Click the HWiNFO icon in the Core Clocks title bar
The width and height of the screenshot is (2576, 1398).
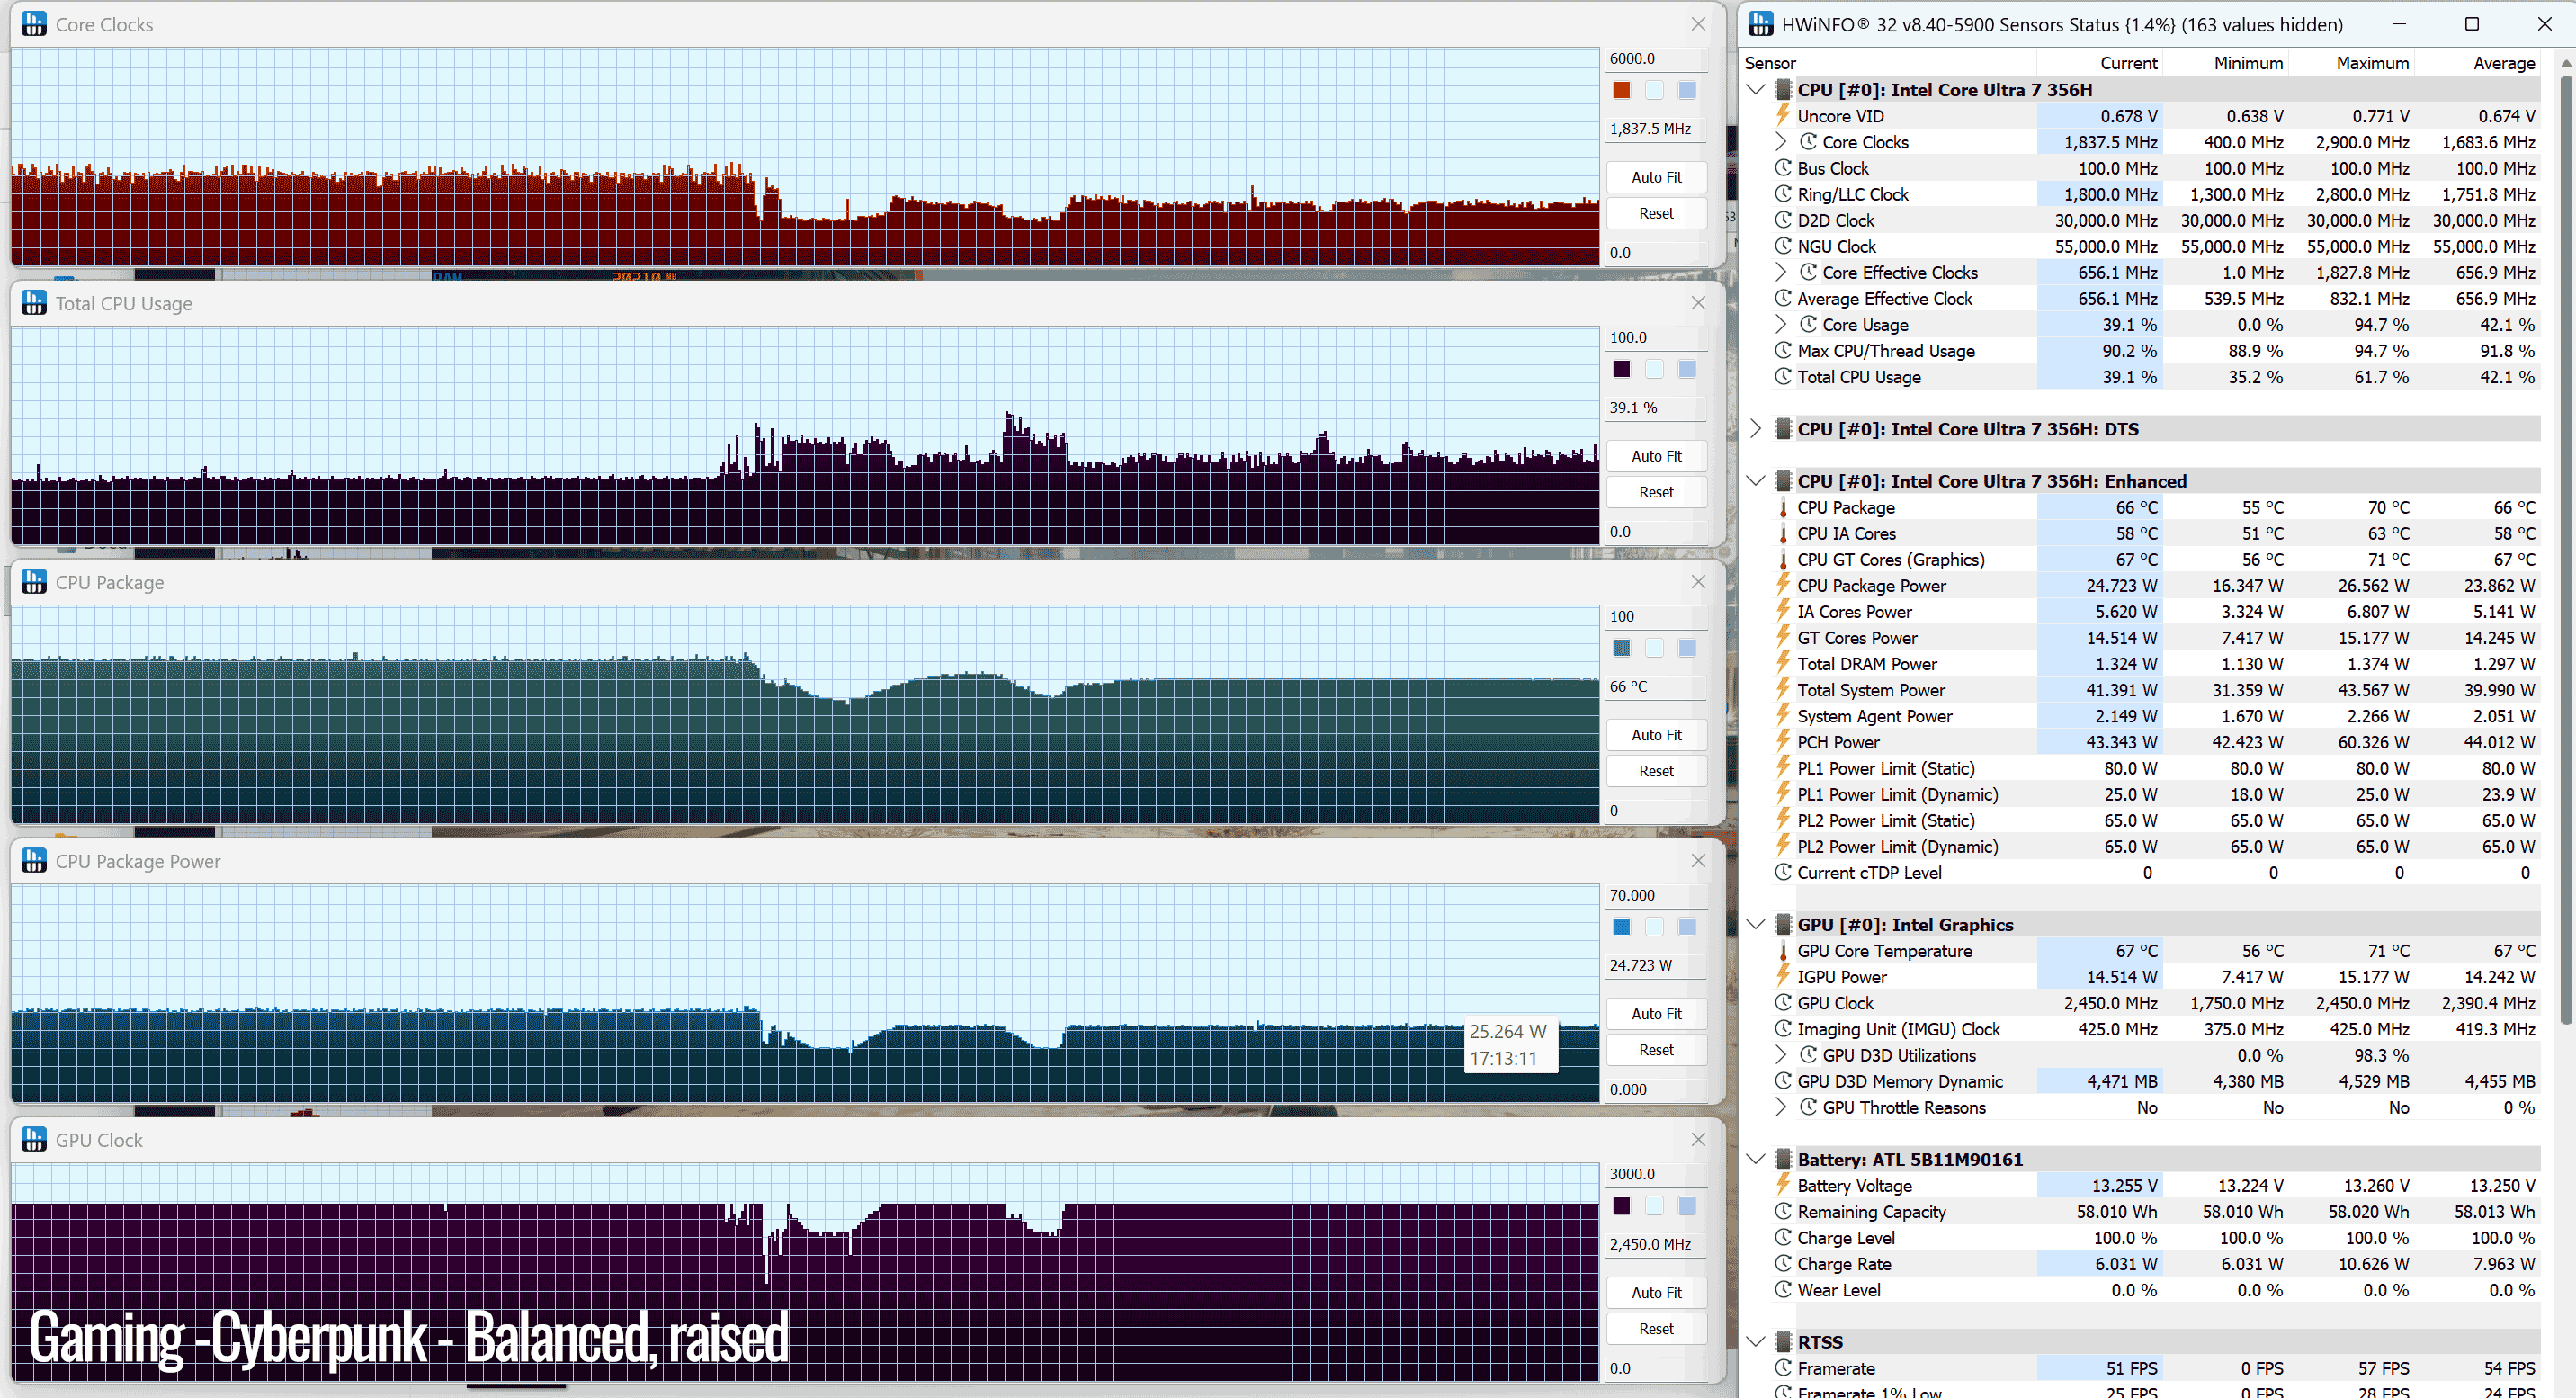[34, 24]
